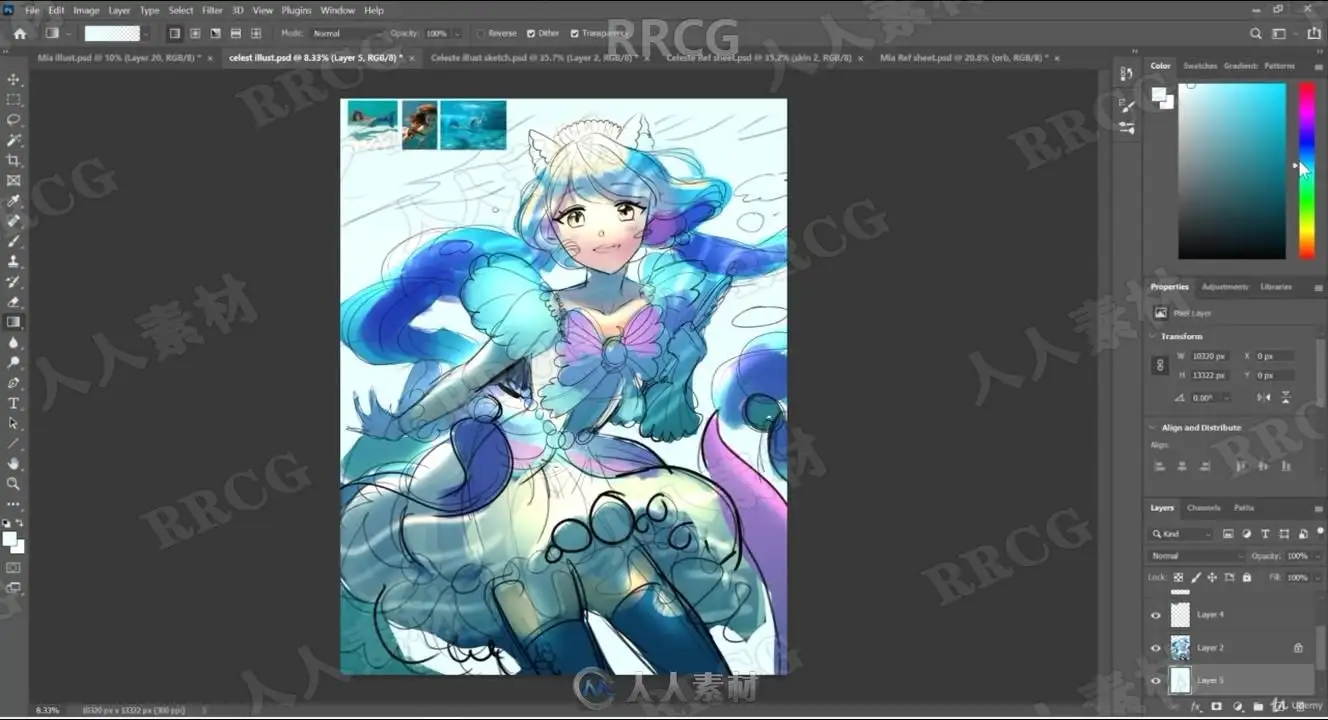The height and width of the screenshot is (720, 1328).
Task: Open the layer blend mode Normal dropdown
Action: click(x=1197, y=556)
